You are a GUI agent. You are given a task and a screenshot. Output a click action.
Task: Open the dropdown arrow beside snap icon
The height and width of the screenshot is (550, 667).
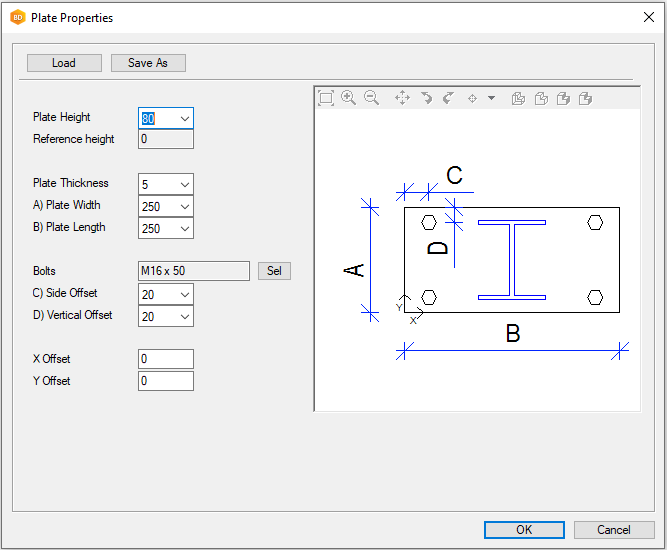click(x=491, y=98)
